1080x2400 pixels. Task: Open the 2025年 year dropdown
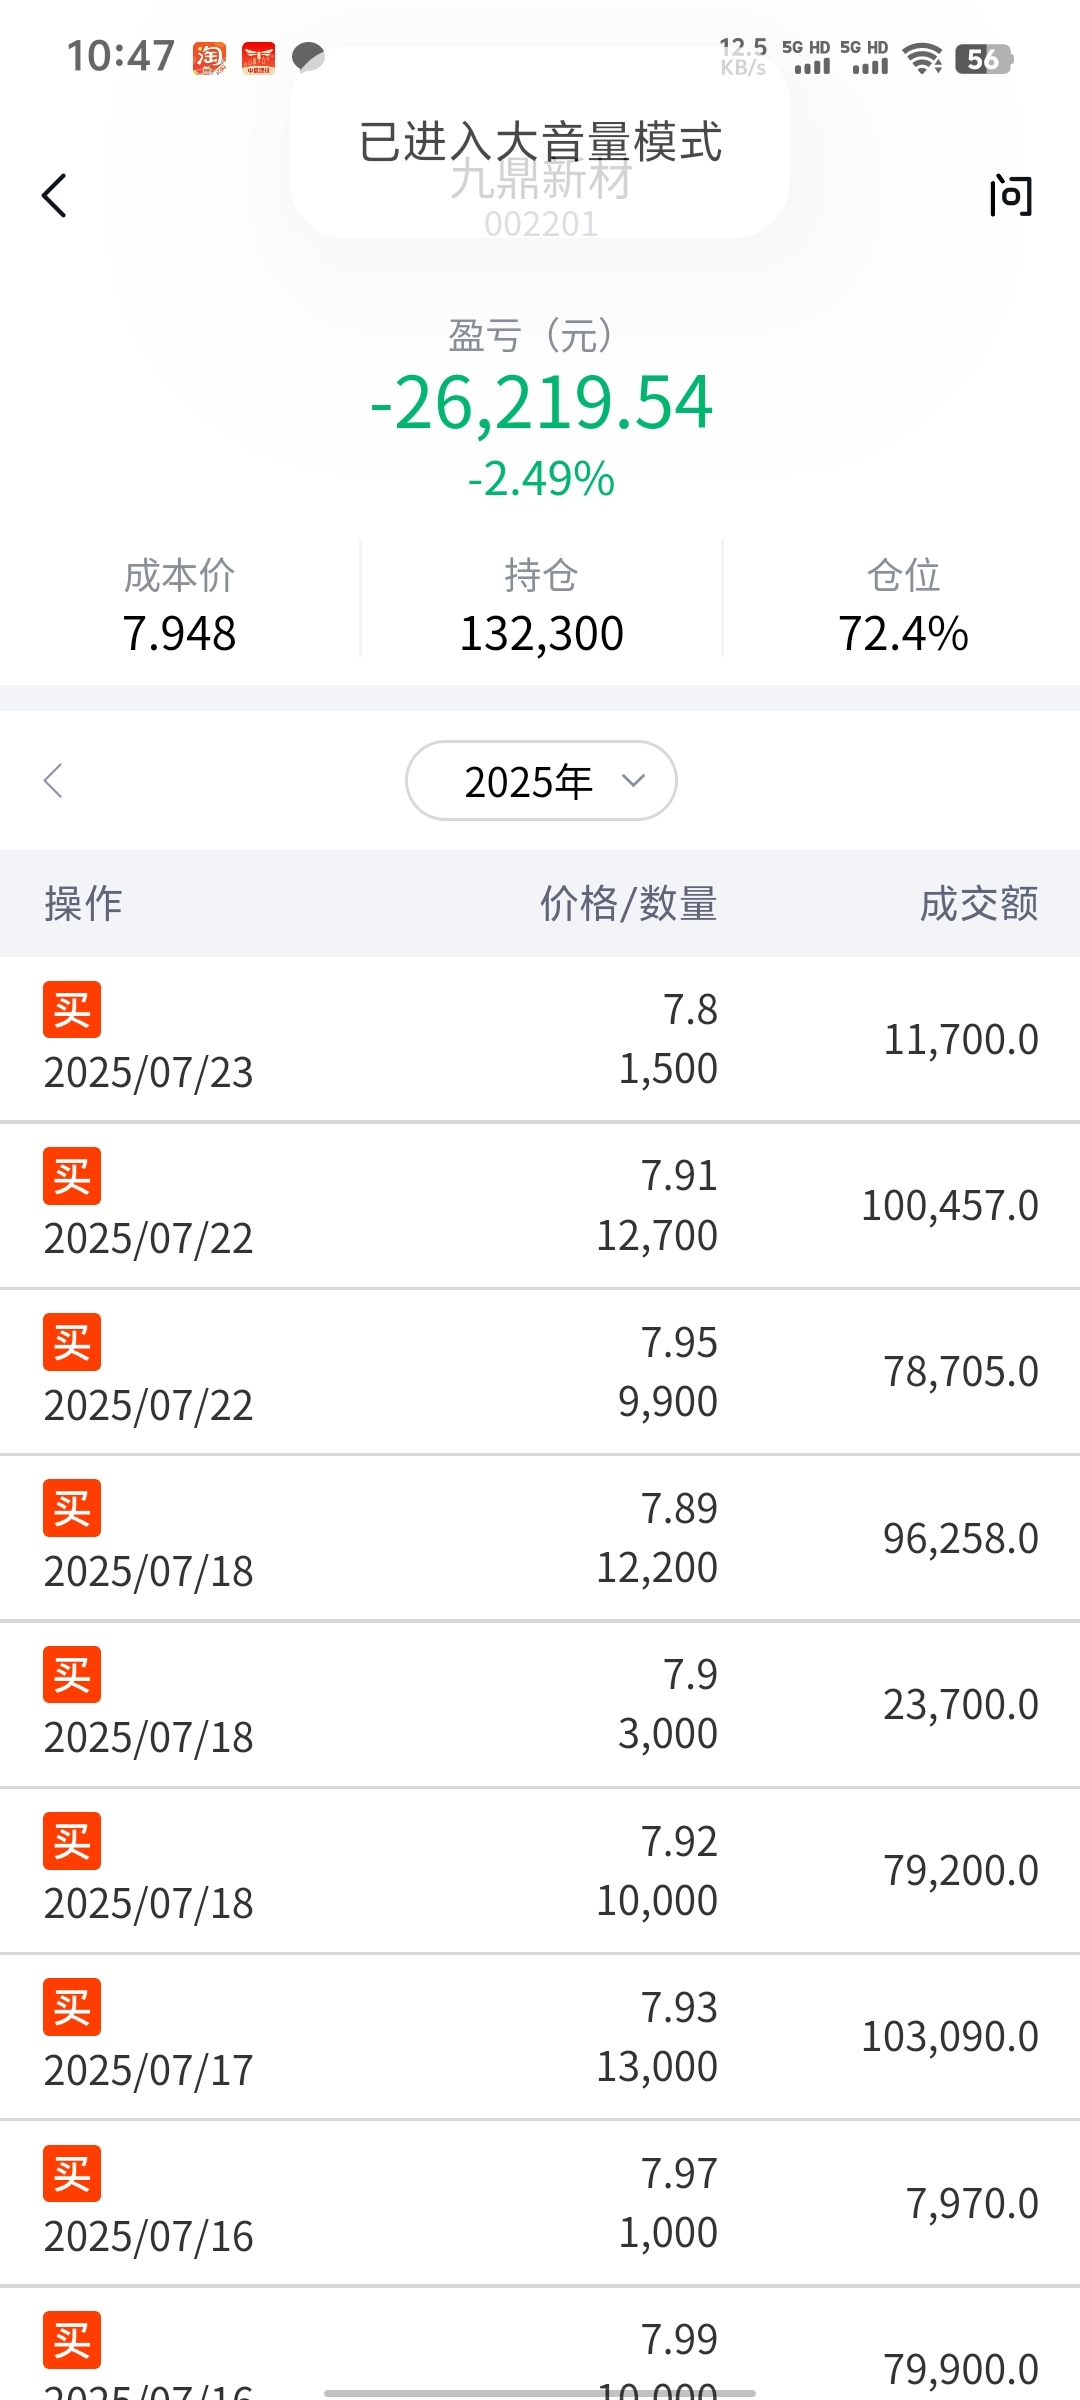[541, 781]
